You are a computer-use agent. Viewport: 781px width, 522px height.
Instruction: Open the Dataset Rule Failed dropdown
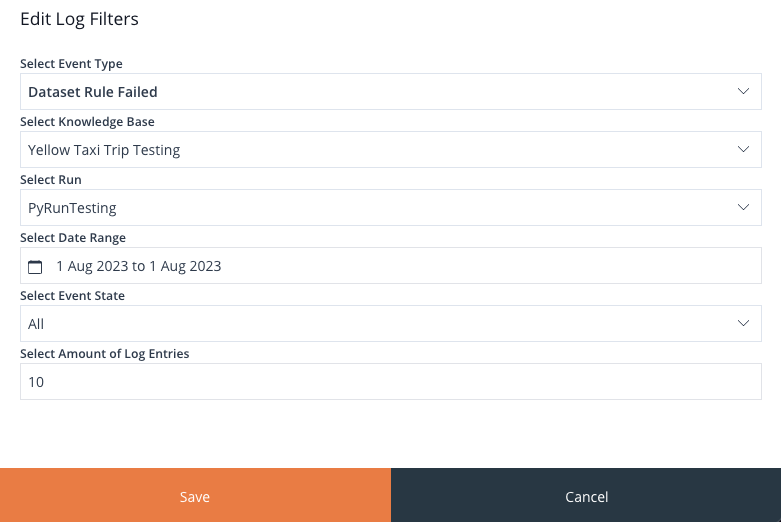tap(390, 92)
